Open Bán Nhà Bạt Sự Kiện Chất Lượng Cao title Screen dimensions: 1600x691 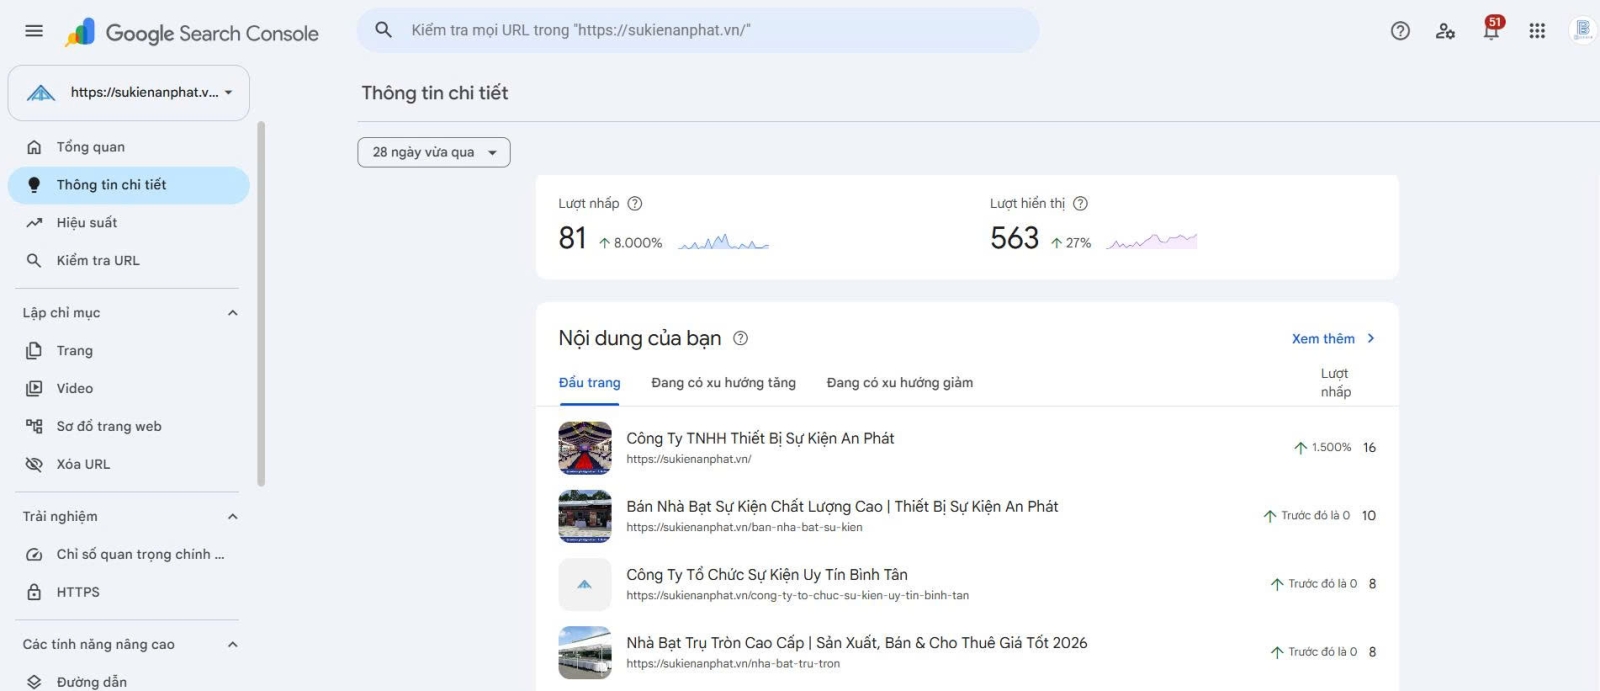(x=842, y=507)
